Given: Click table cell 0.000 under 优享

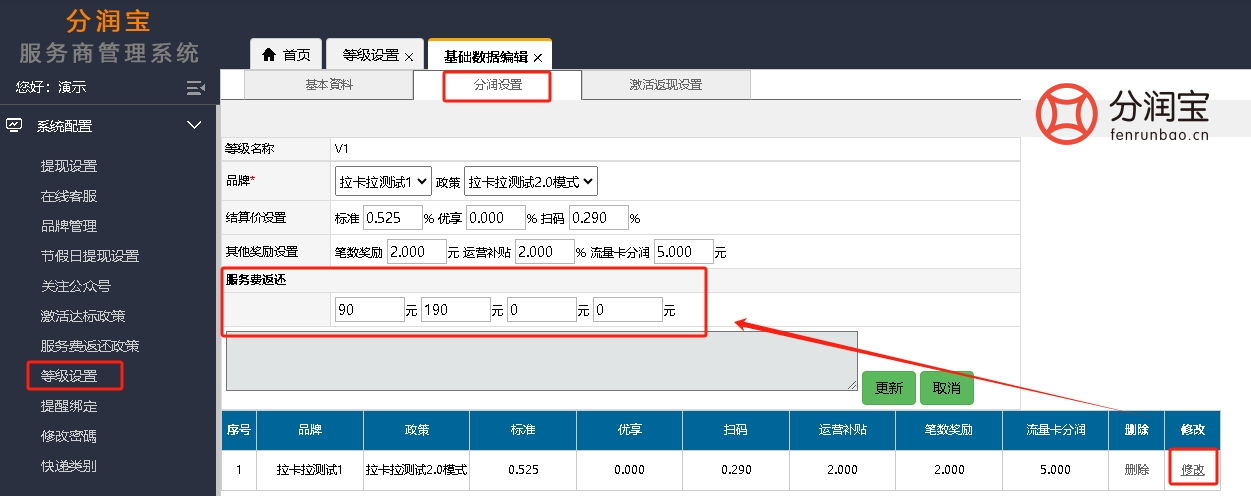Looking at the screenshot, I should (630, 470).
